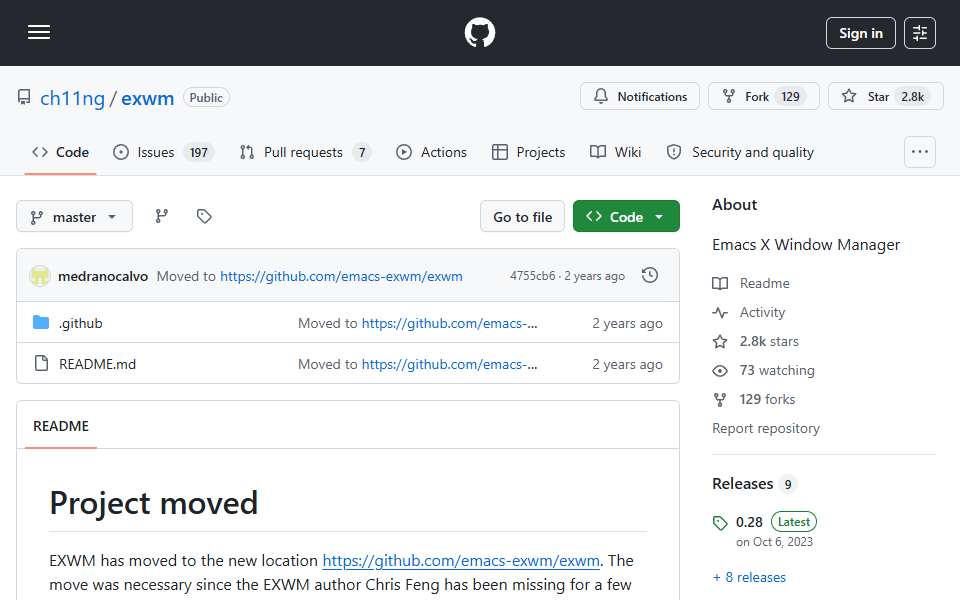Click the 'Project moved' heading

point(154,503)
